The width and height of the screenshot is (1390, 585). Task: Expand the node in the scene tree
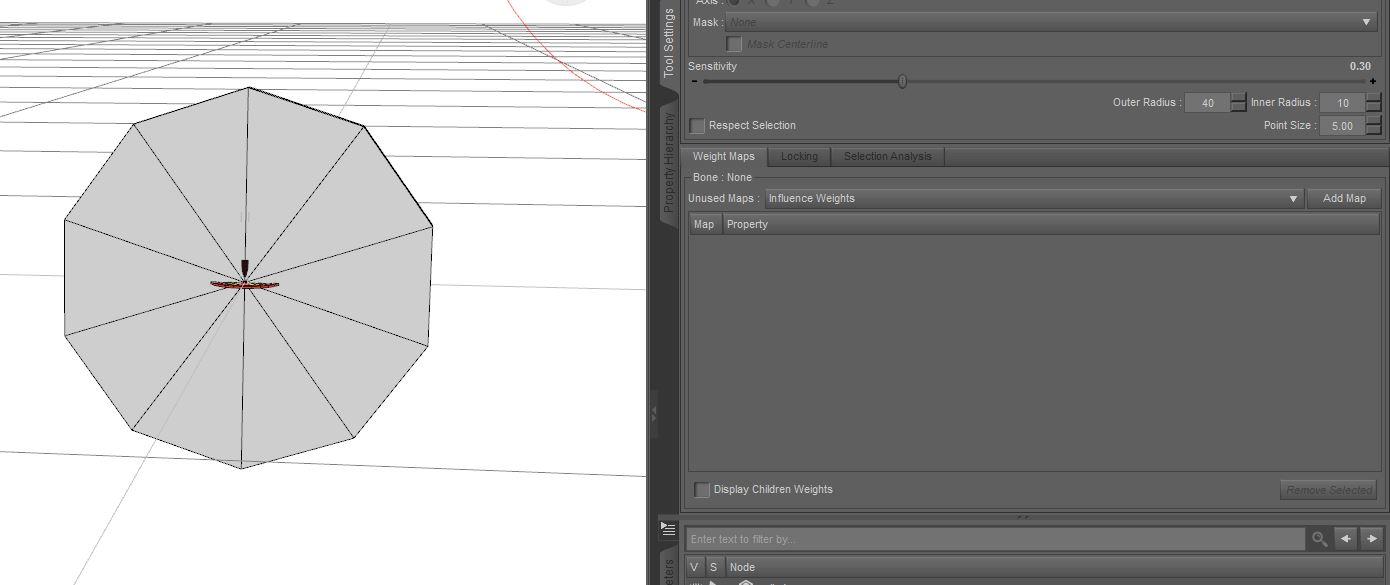pos(713,582)
